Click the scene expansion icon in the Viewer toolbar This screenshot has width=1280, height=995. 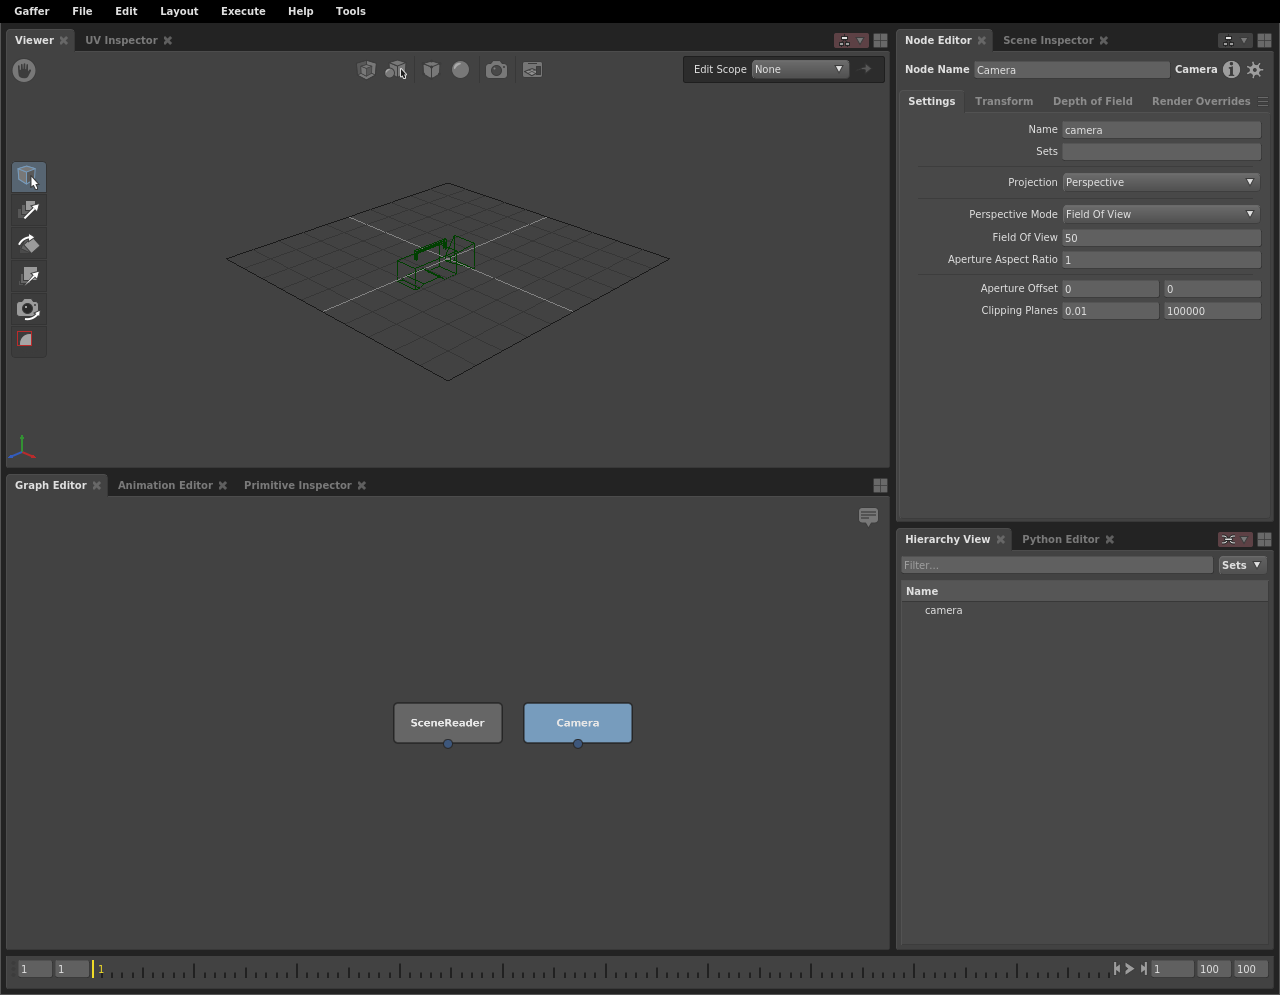397,69
